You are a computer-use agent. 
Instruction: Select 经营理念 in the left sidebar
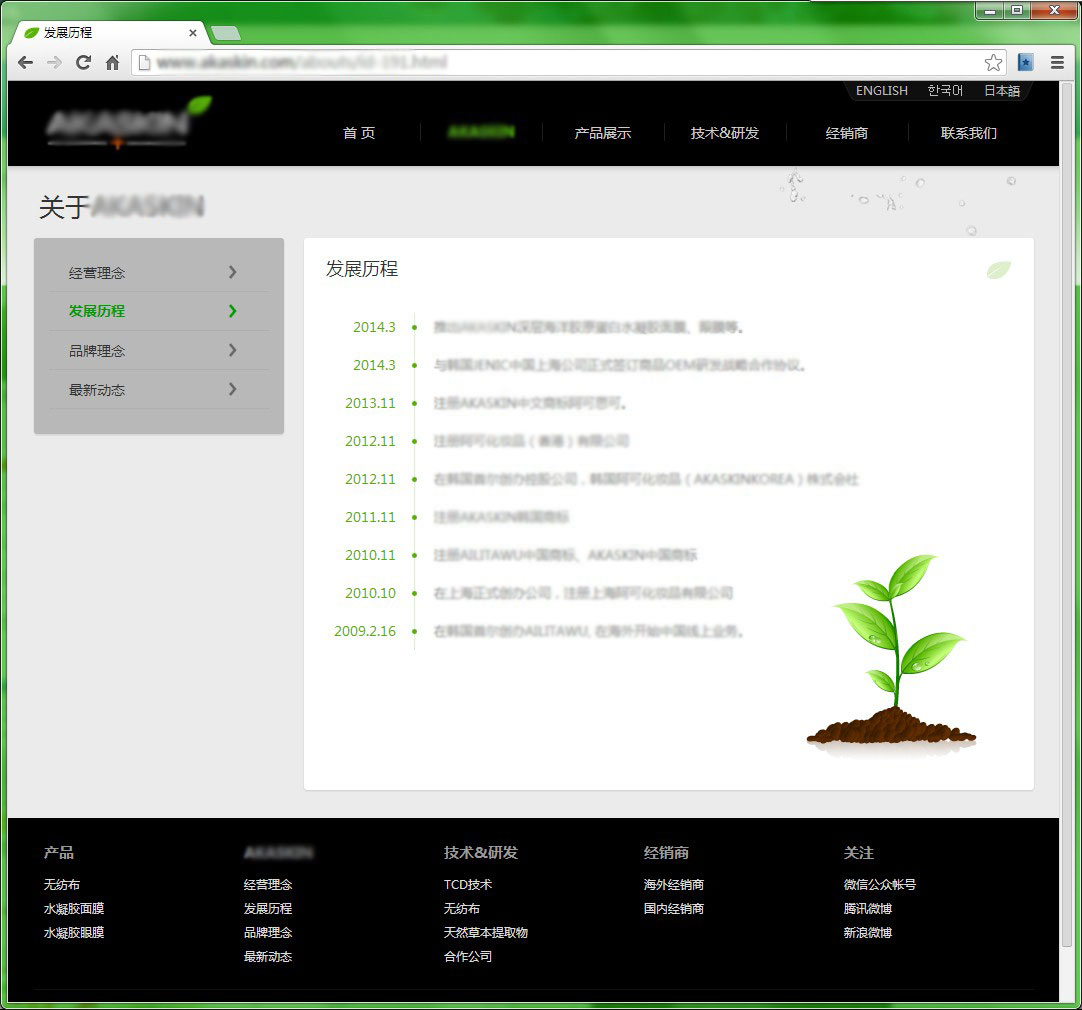point(97,273)
